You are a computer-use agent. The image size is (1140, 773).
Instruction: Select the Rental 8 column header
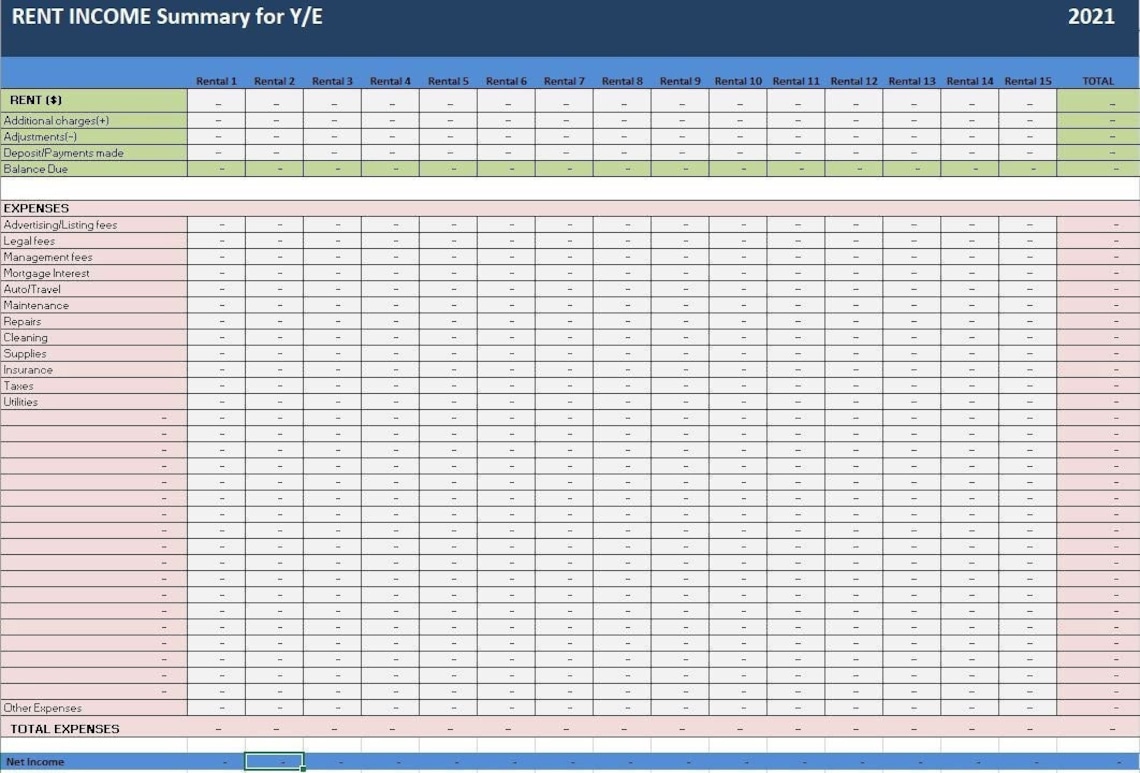(x=622, y=81)
